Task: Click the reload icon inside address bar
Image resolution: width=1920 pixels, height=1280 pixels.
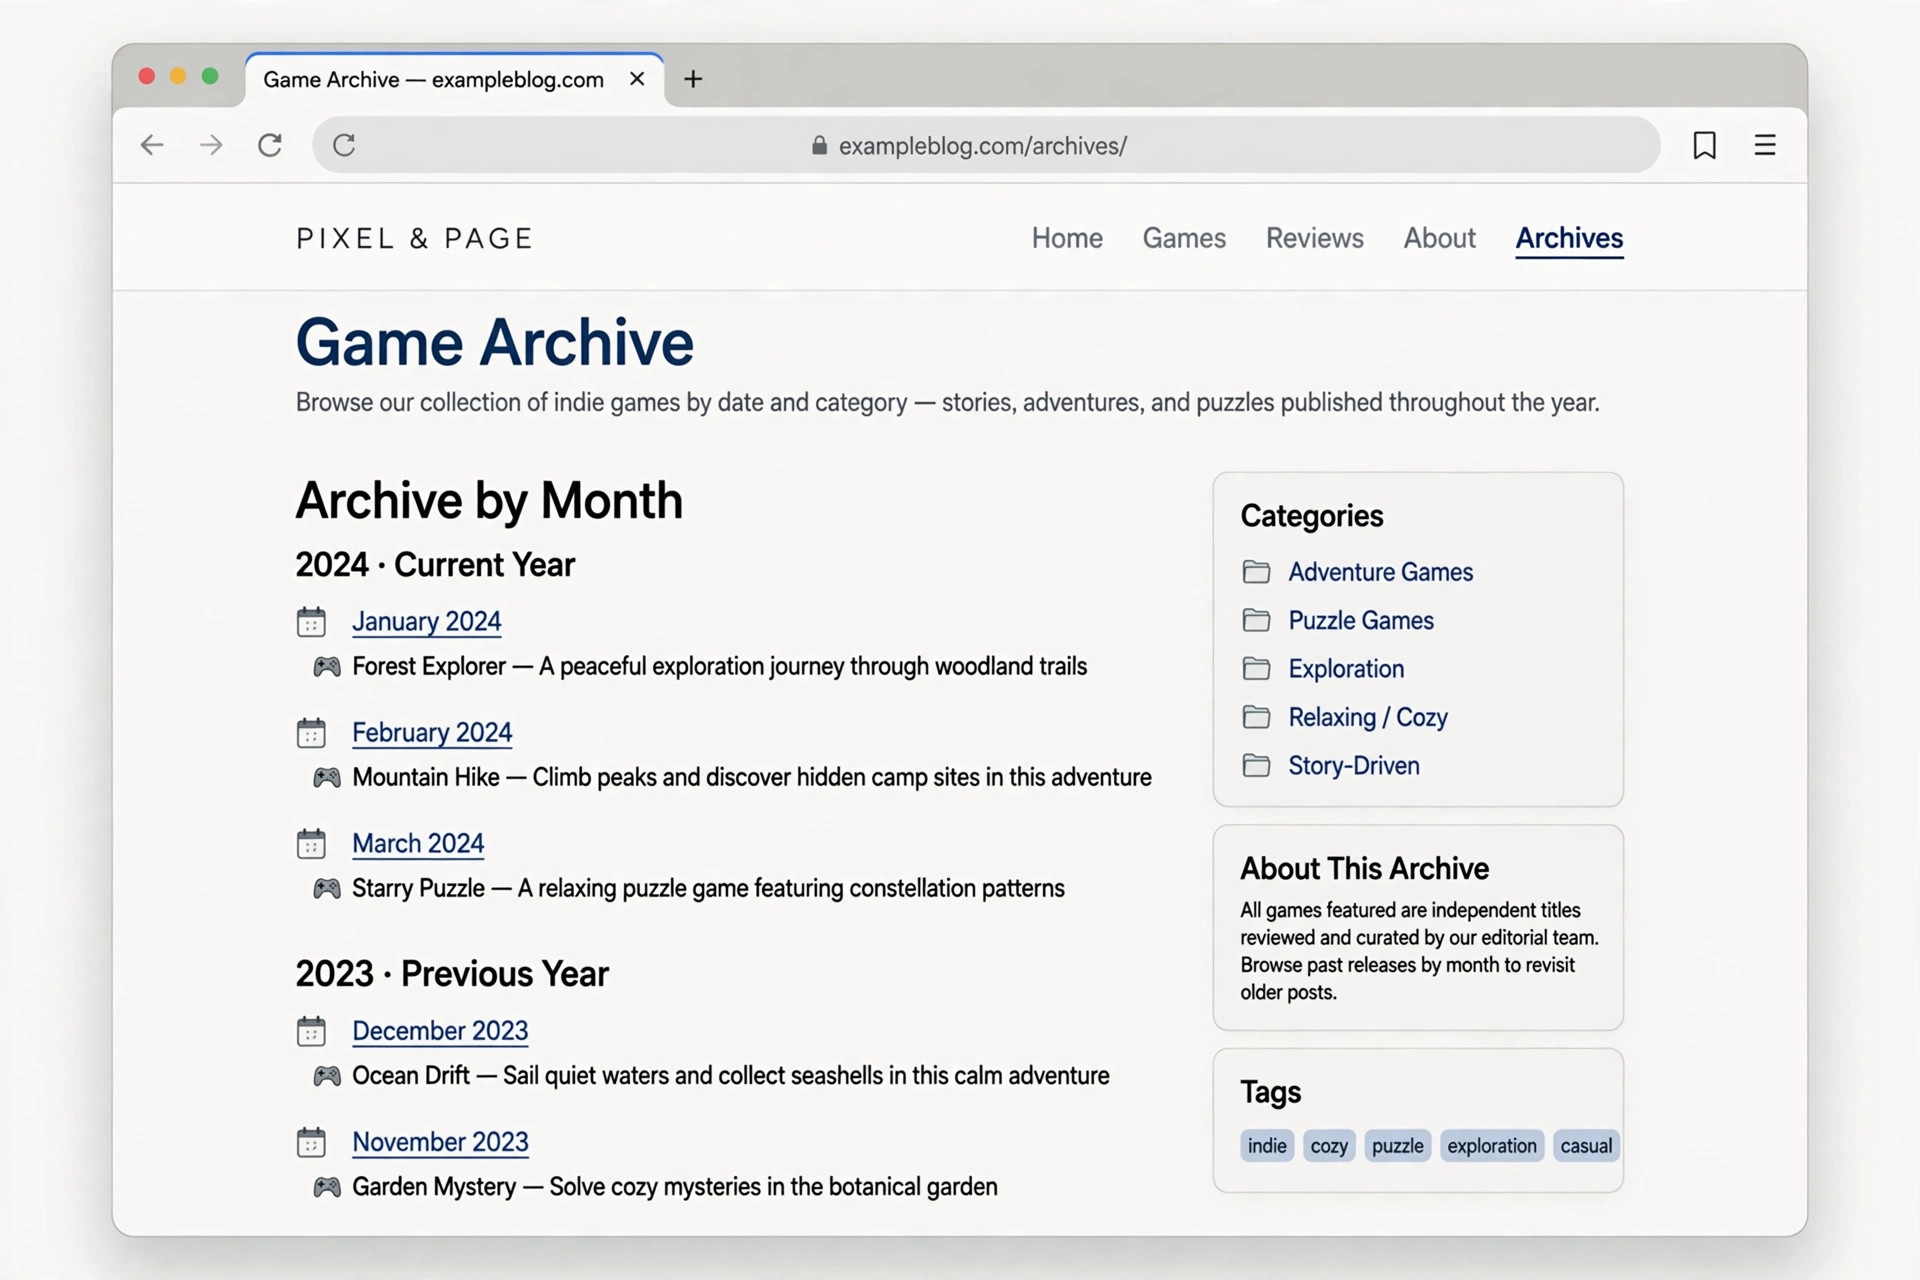Action: (x=344, y=145)
